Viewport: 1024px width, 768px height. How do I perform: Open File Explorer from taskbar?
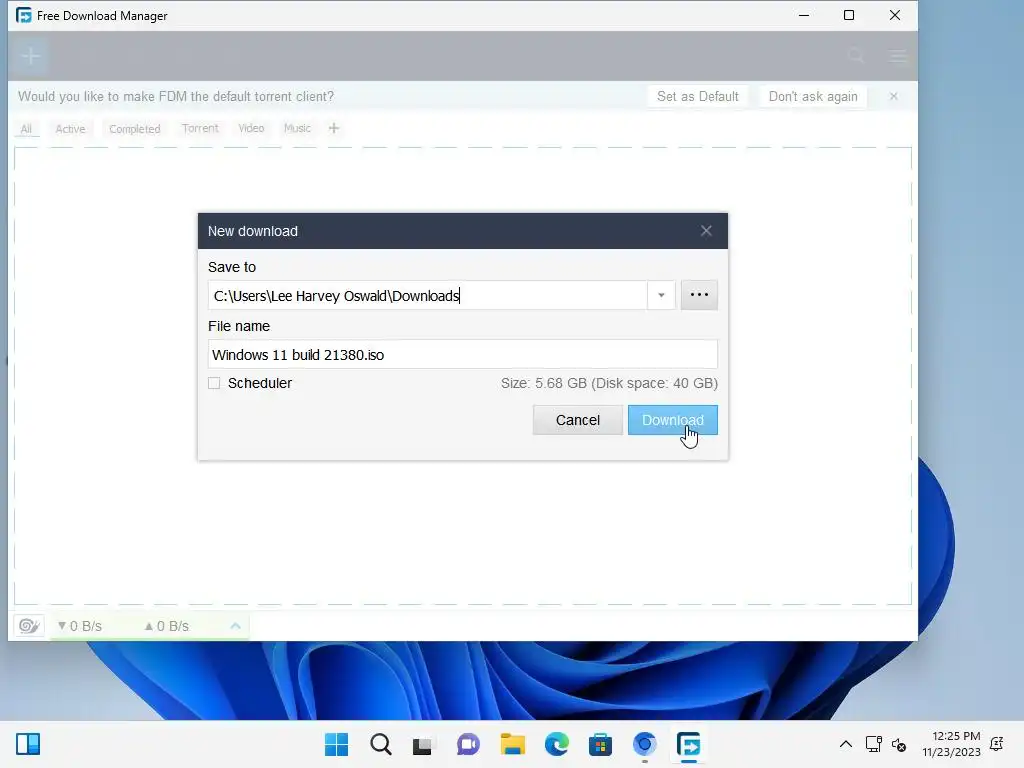513,744
